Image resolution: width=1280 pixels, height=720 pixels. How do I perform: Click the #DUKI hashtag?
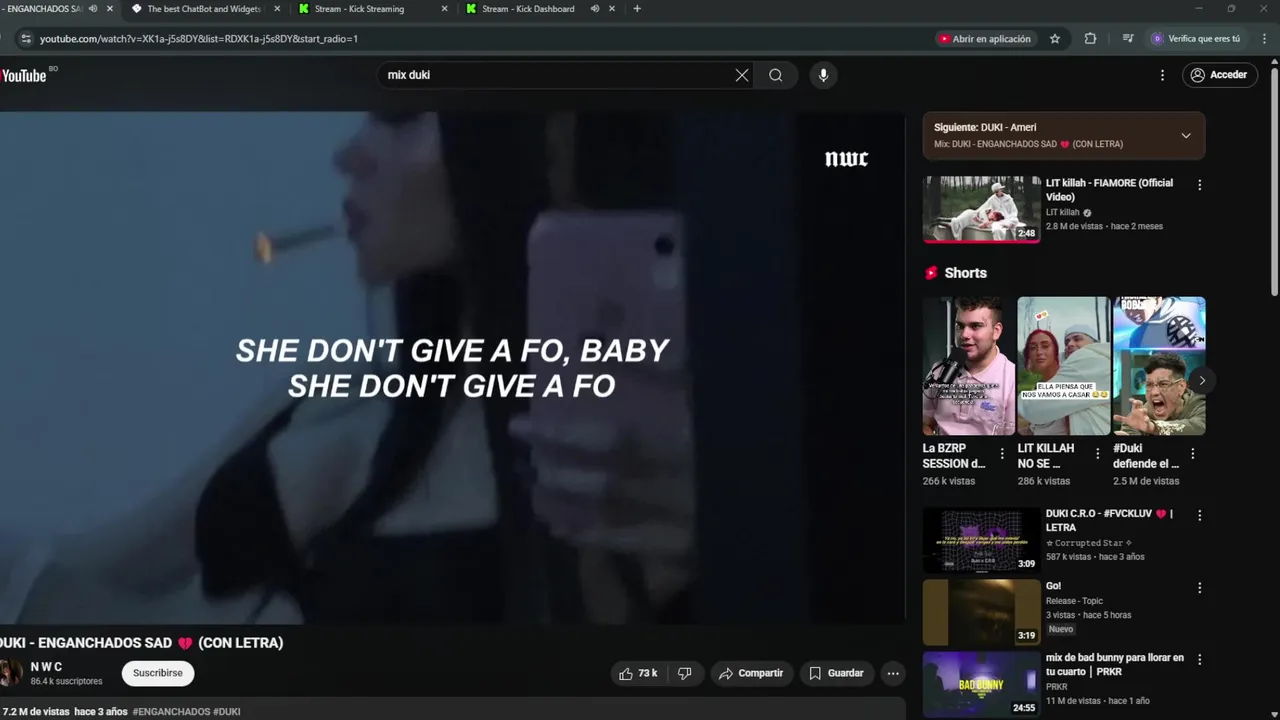(227, 712)
